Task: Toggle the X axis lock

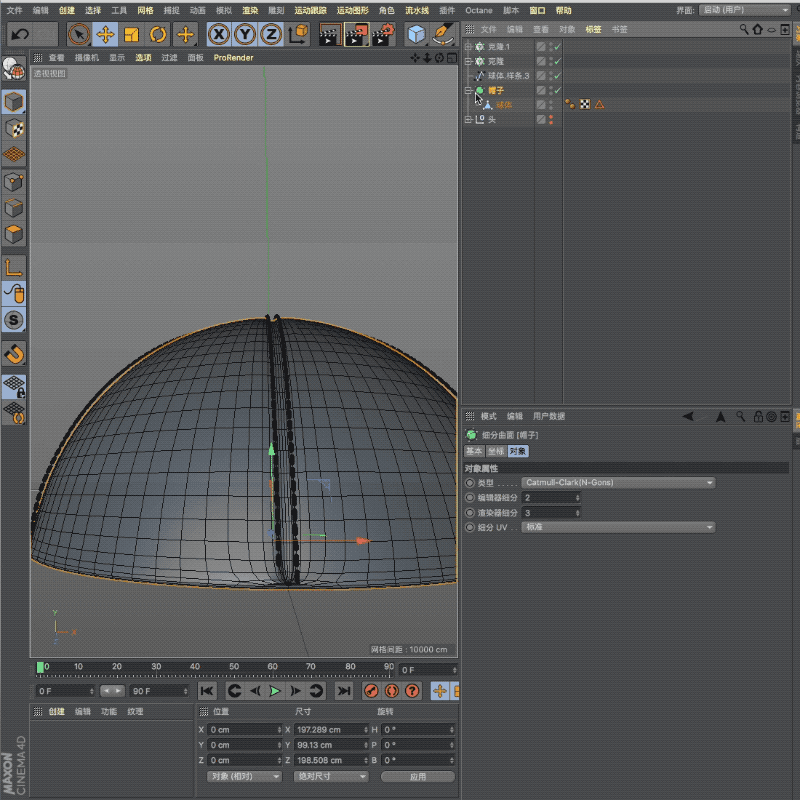Action: tap(218, 35)
